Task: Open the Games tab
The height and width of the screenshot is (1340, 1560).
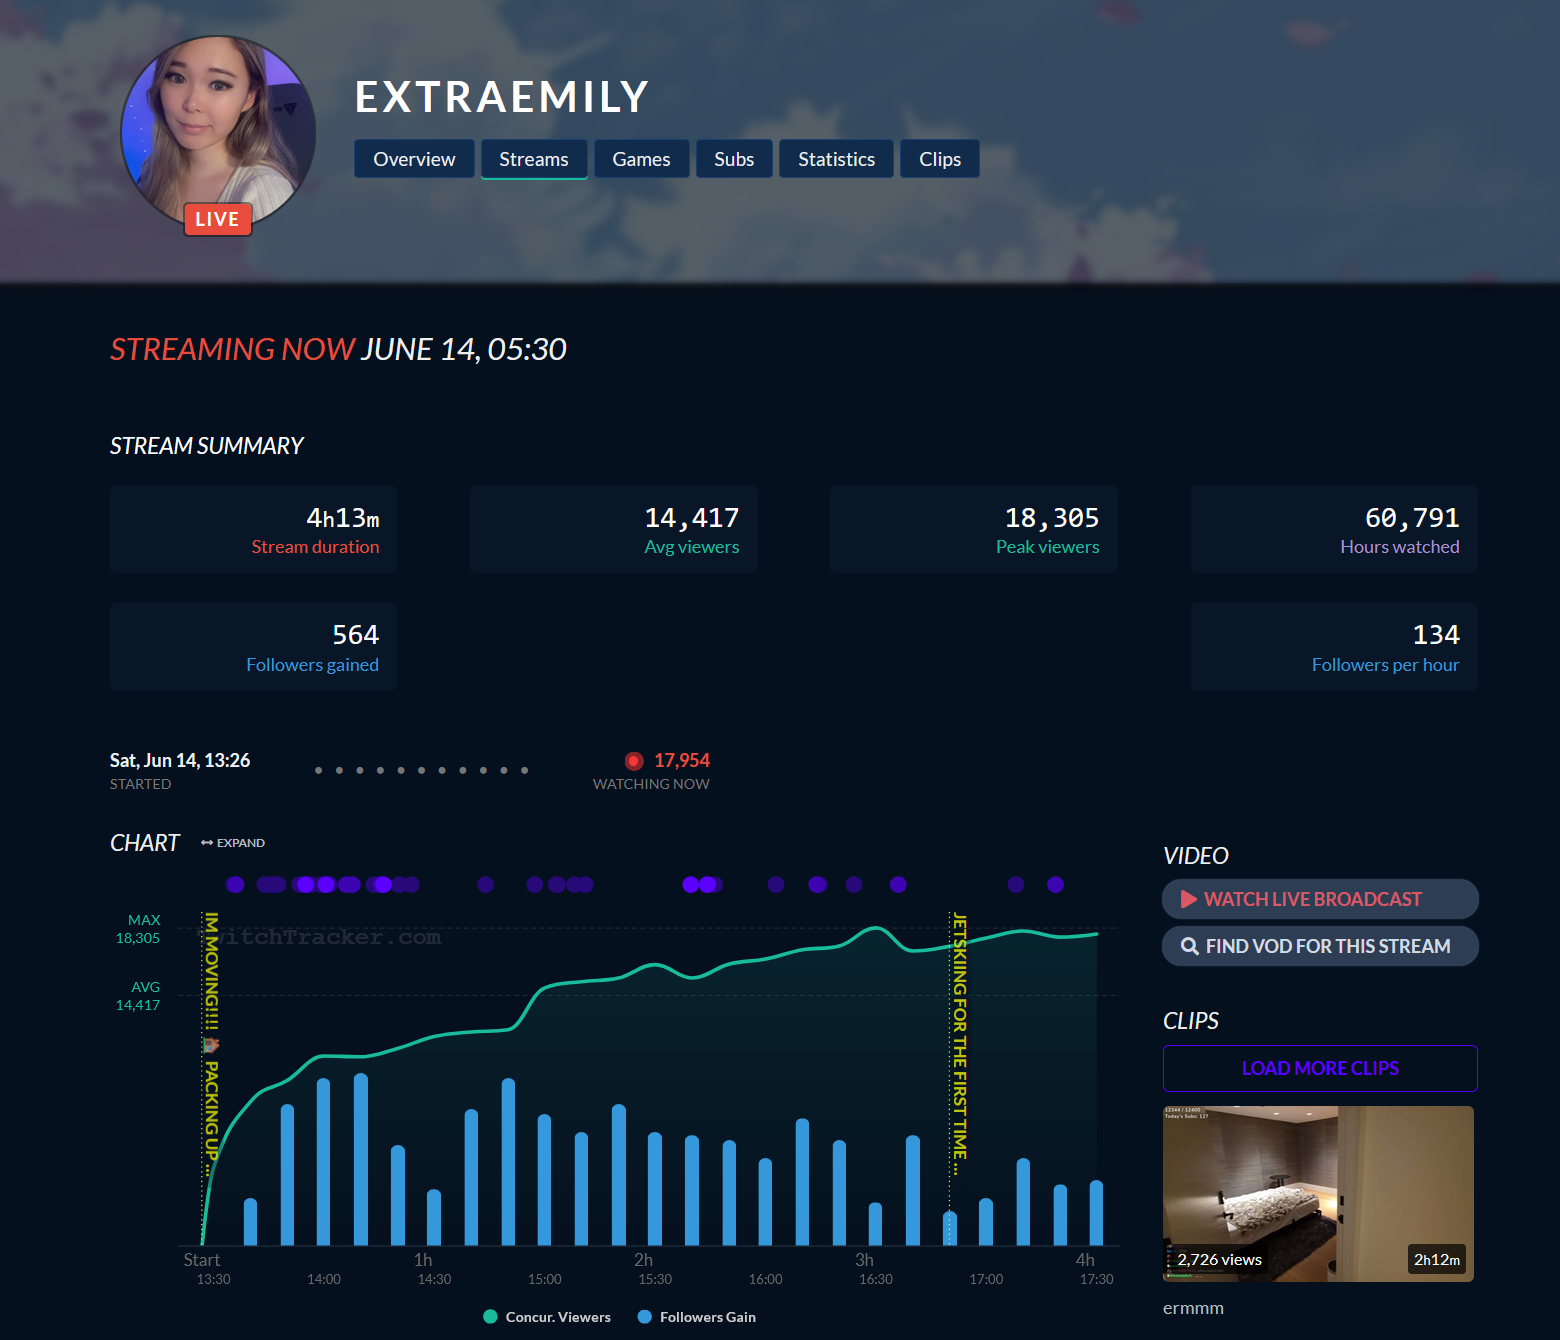Action: point(641,159)
